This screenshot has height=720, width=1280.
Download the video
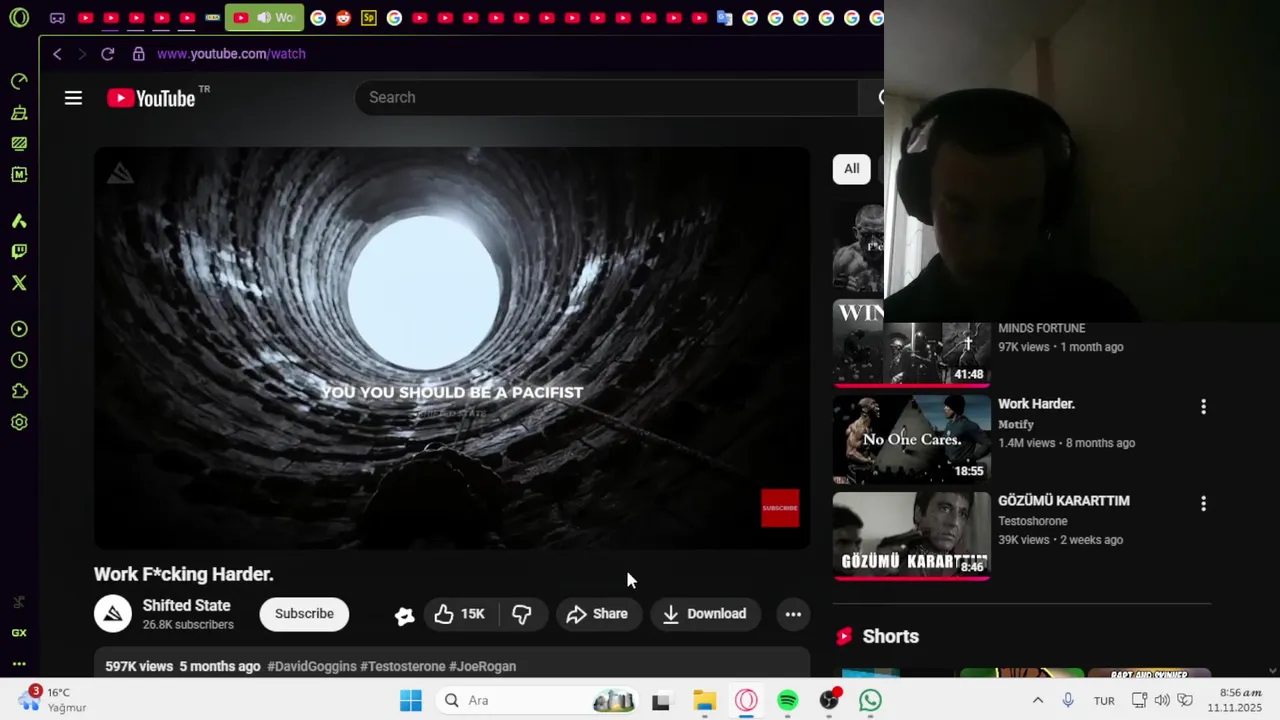coord(705,614)
